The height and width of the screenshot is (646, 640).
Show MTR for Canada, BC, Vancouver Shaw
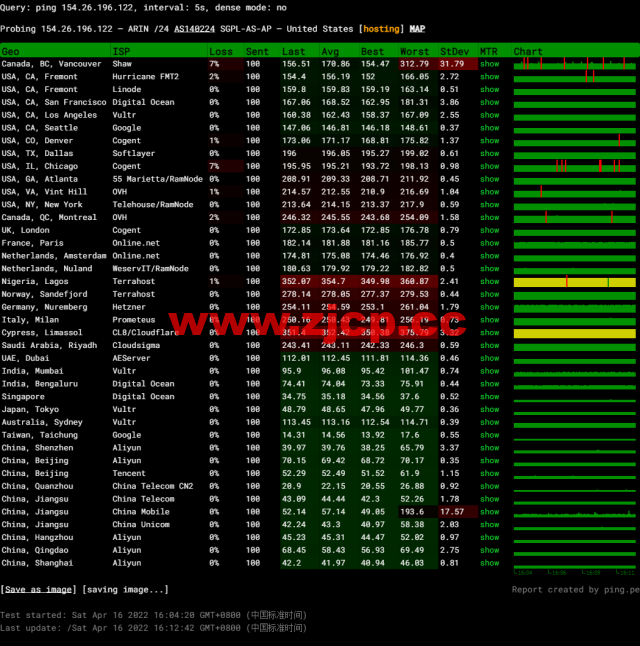[x=490, y=64]
